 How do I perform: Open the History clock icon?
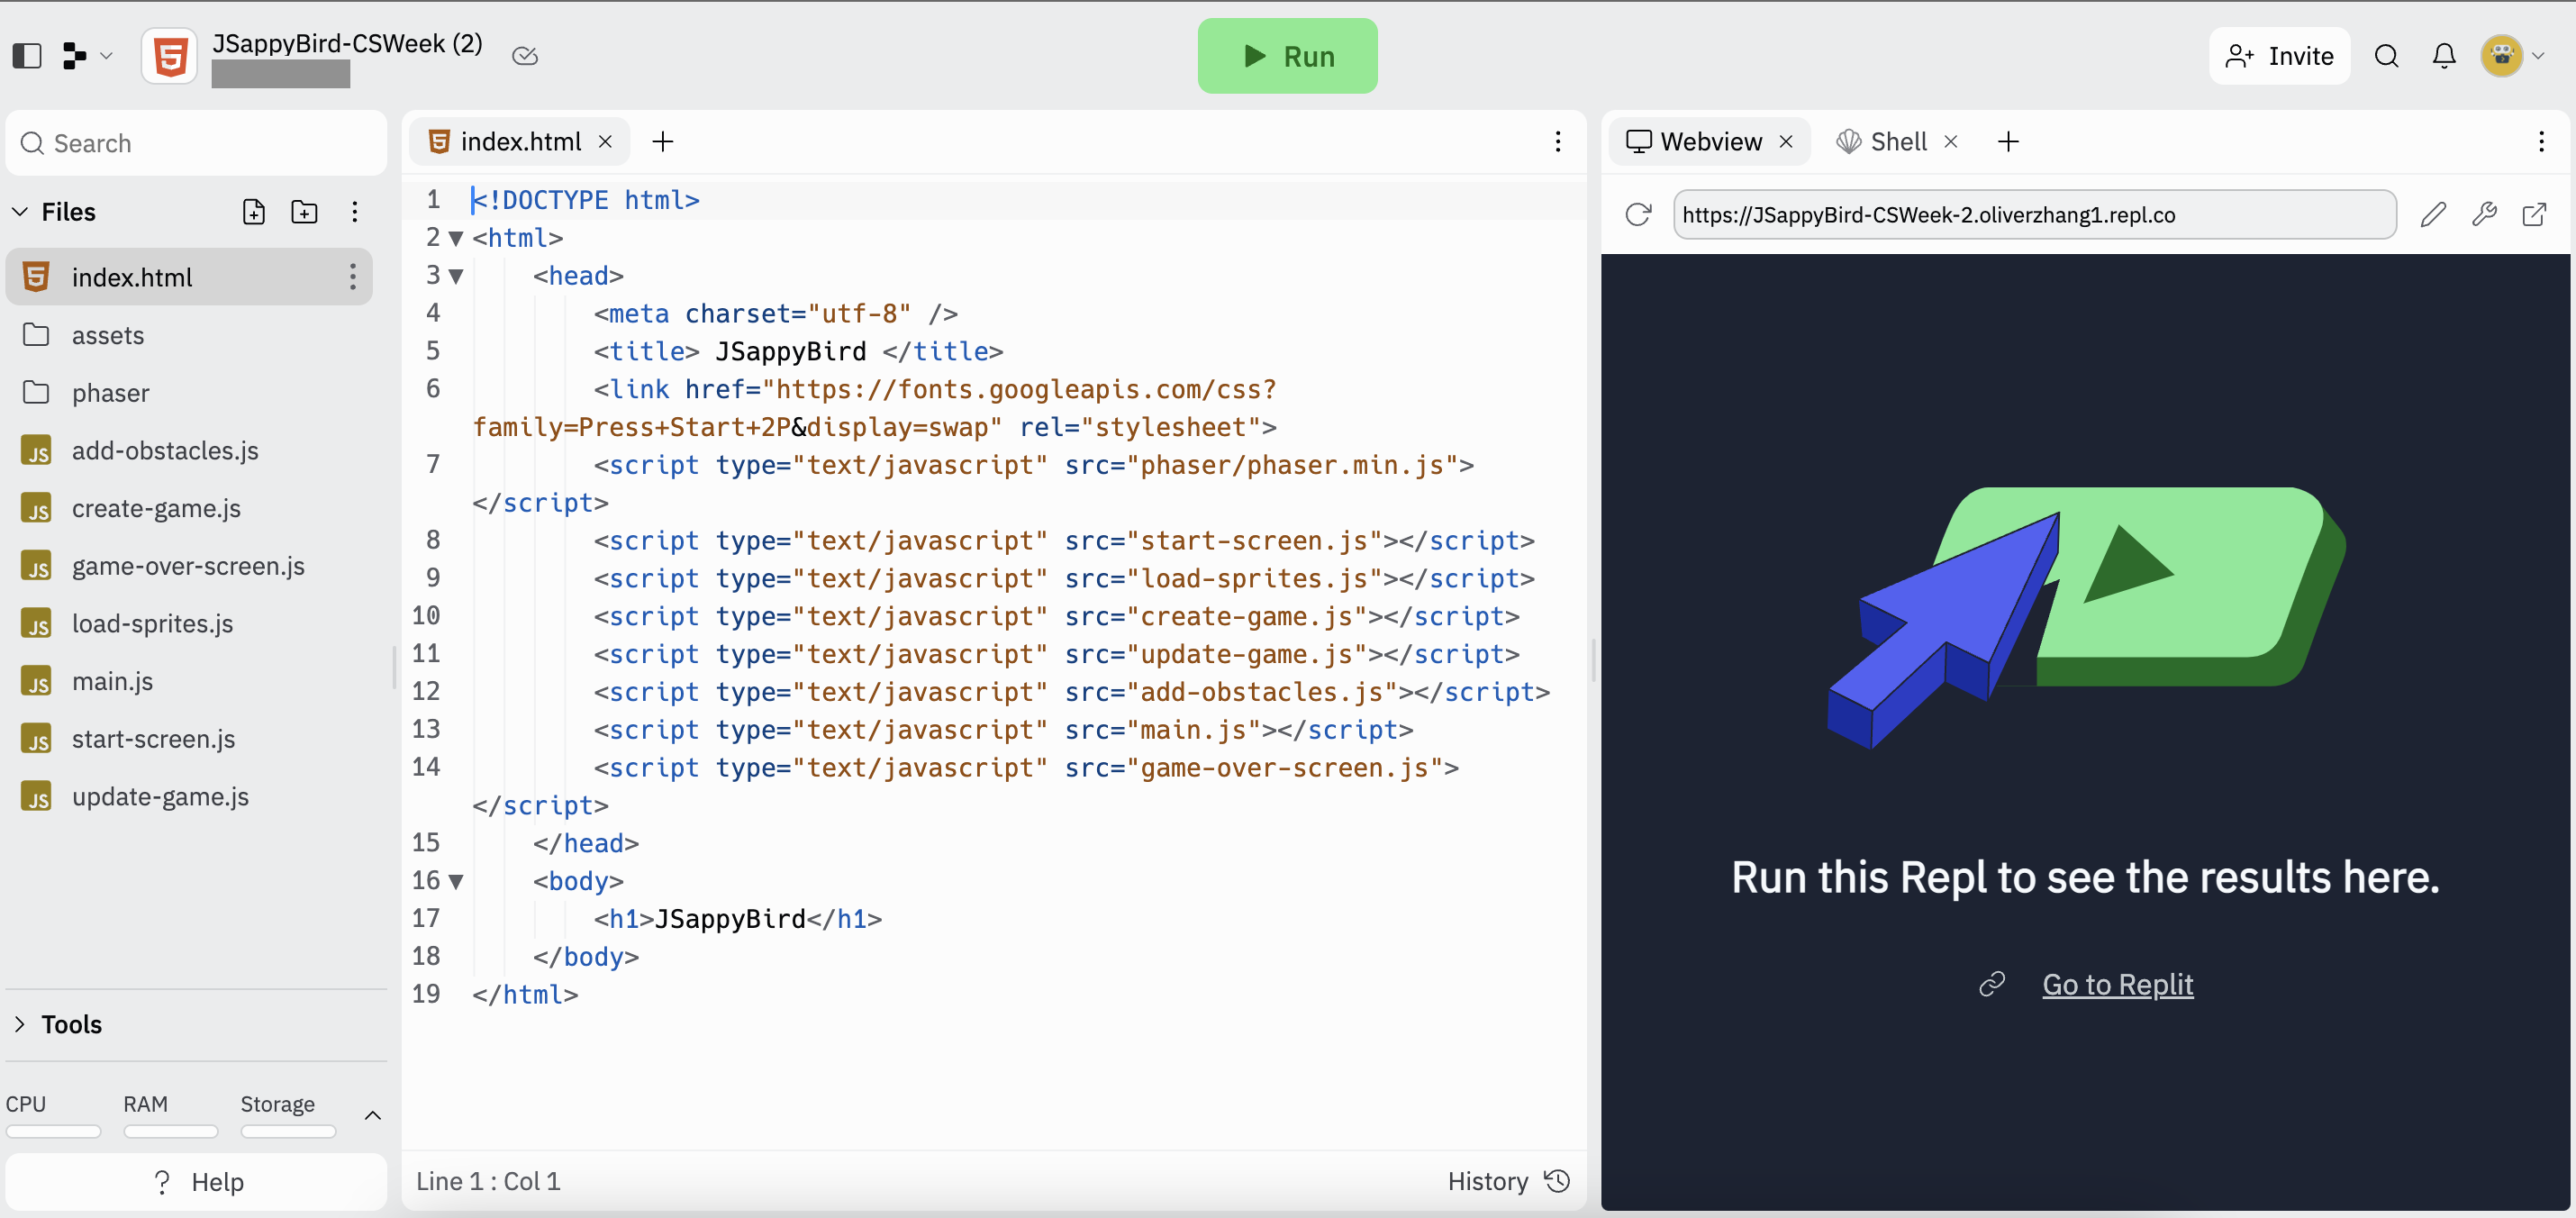1557,1181
